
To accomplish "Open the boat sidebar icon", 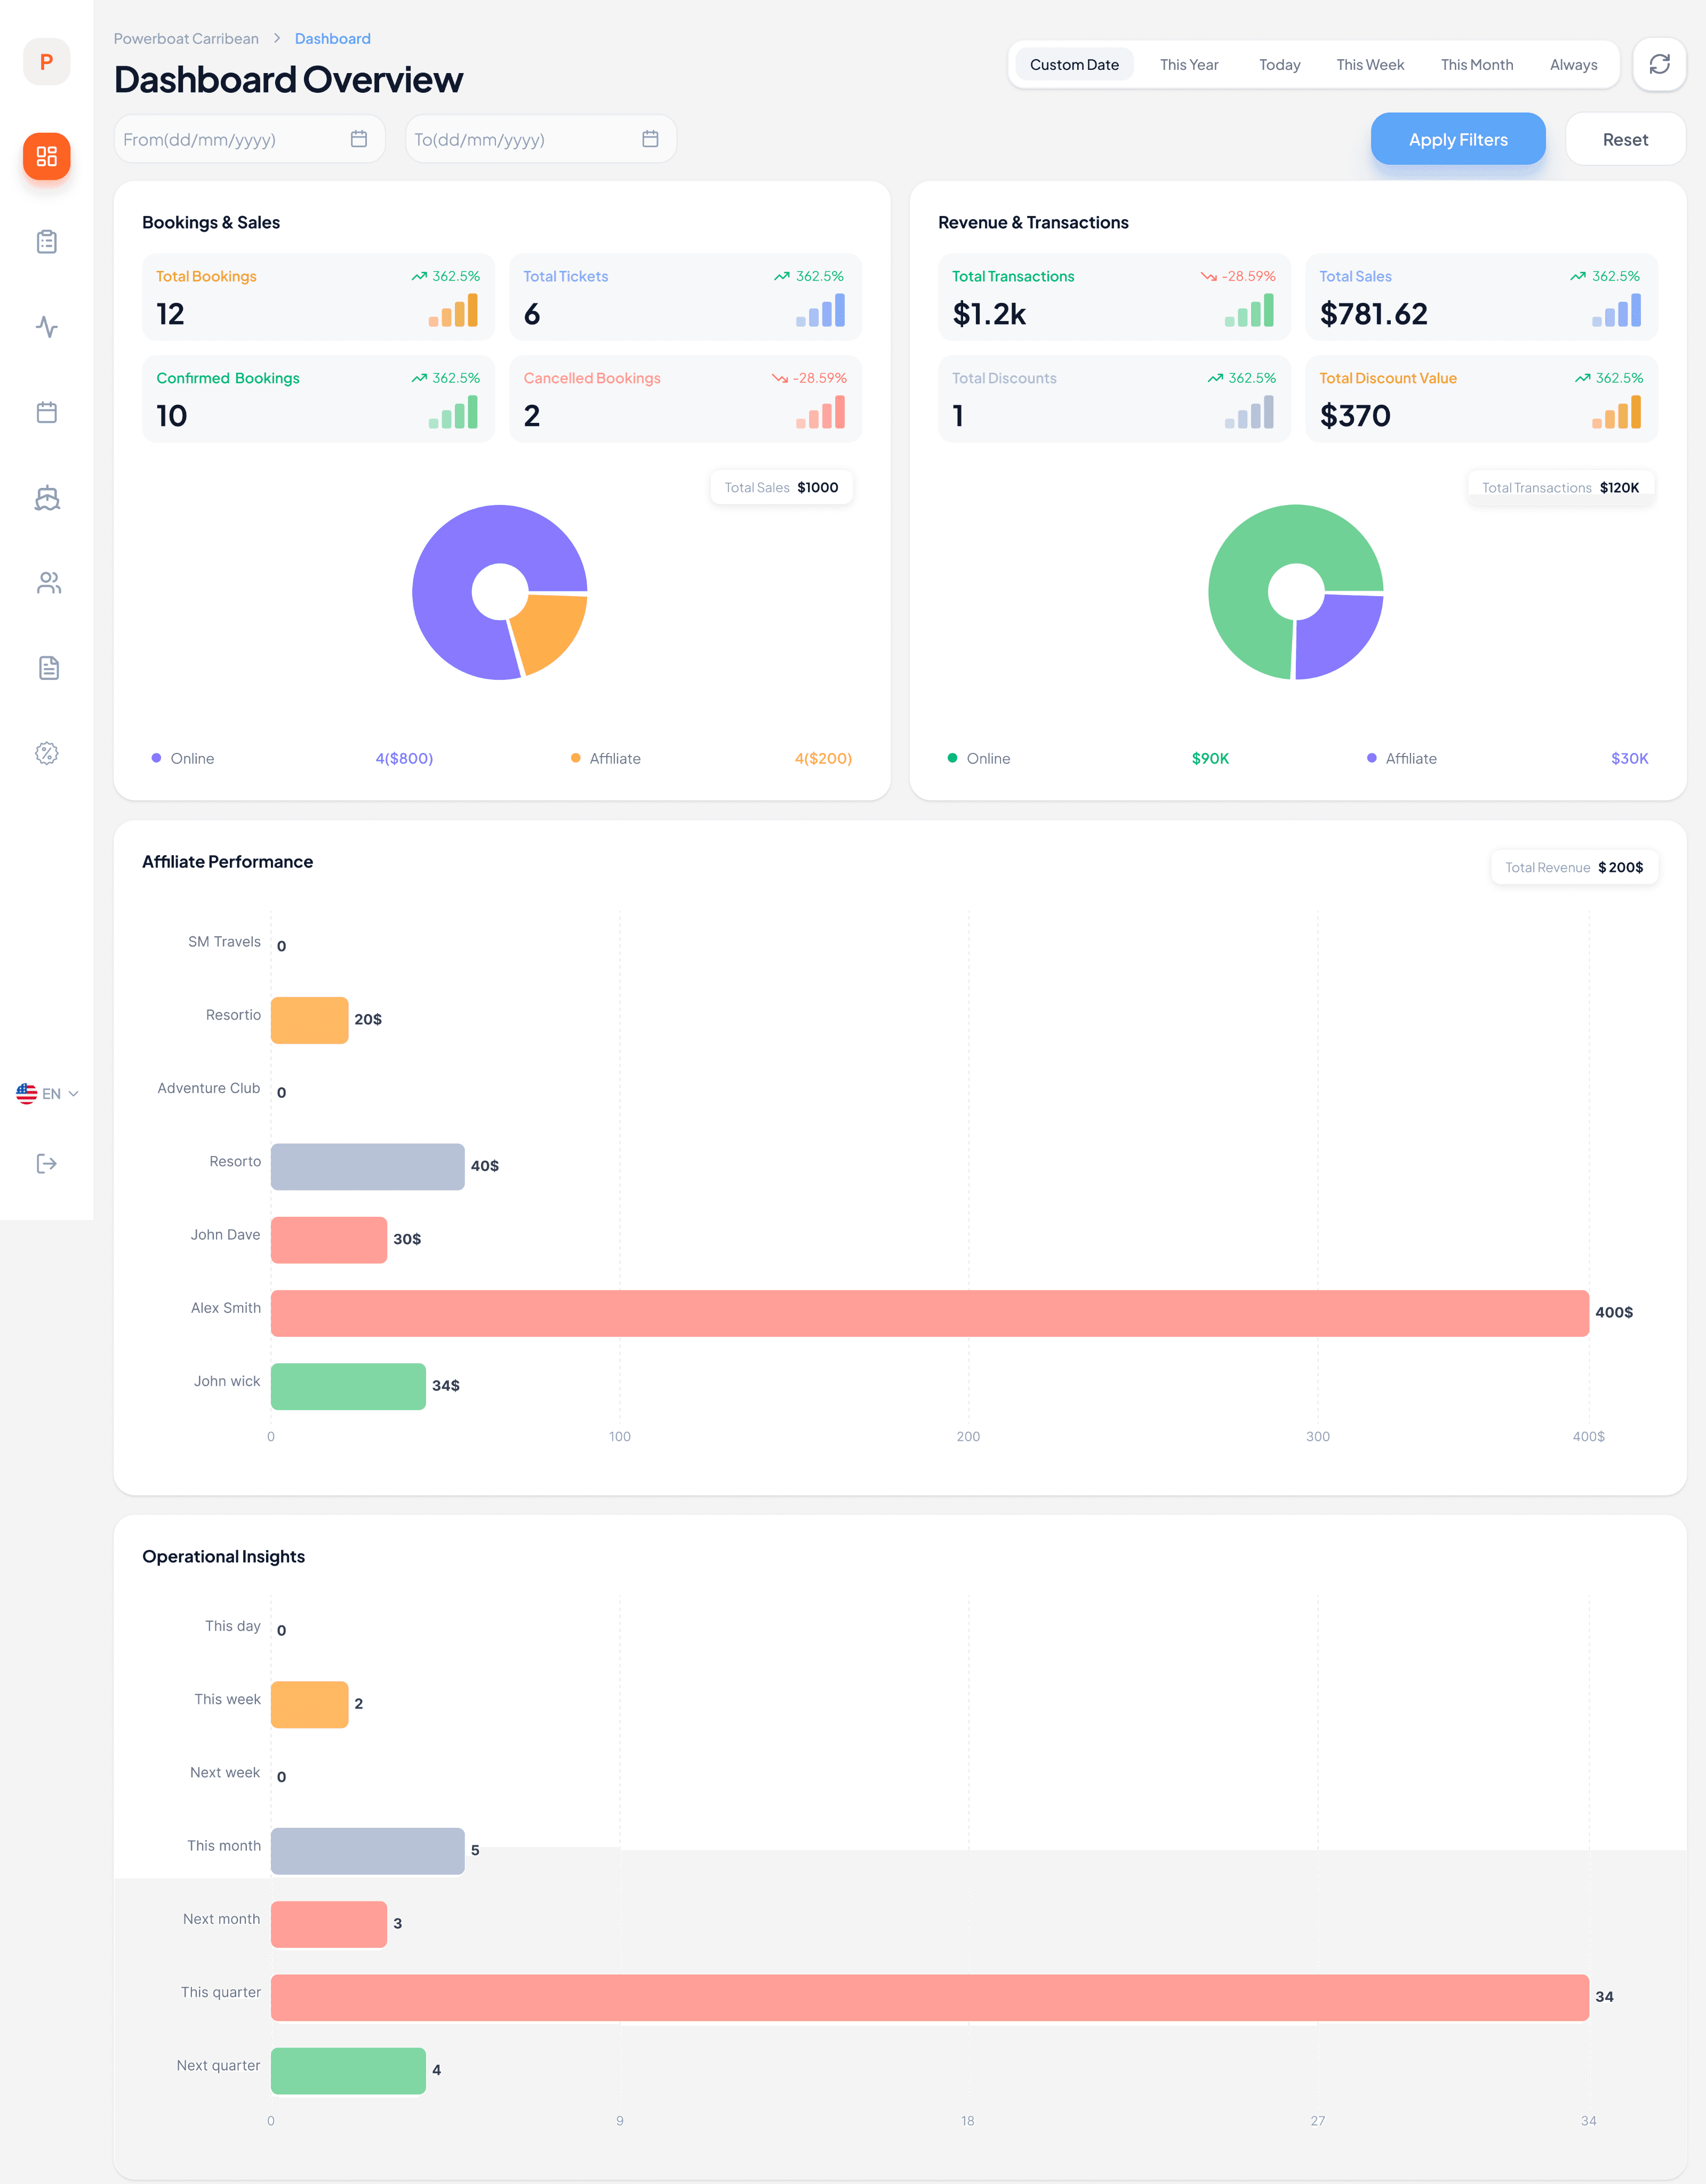I will (47, 498).
